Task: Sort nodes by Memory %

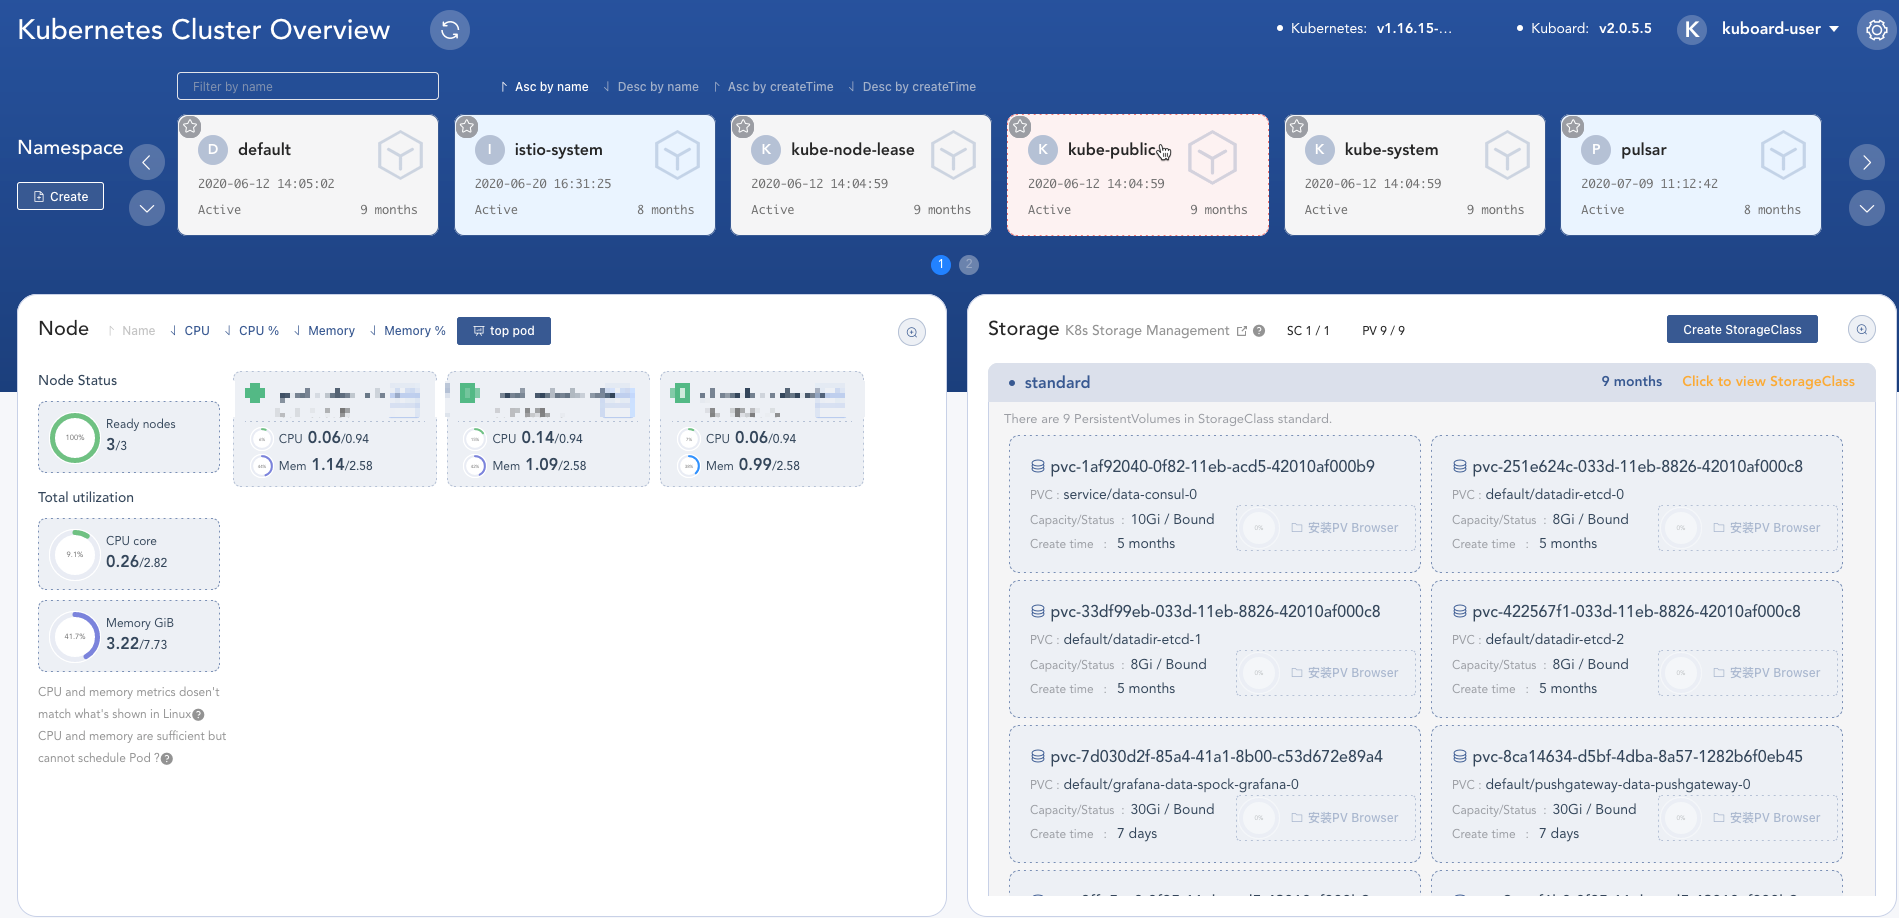Action: click(x=408, y=331)
